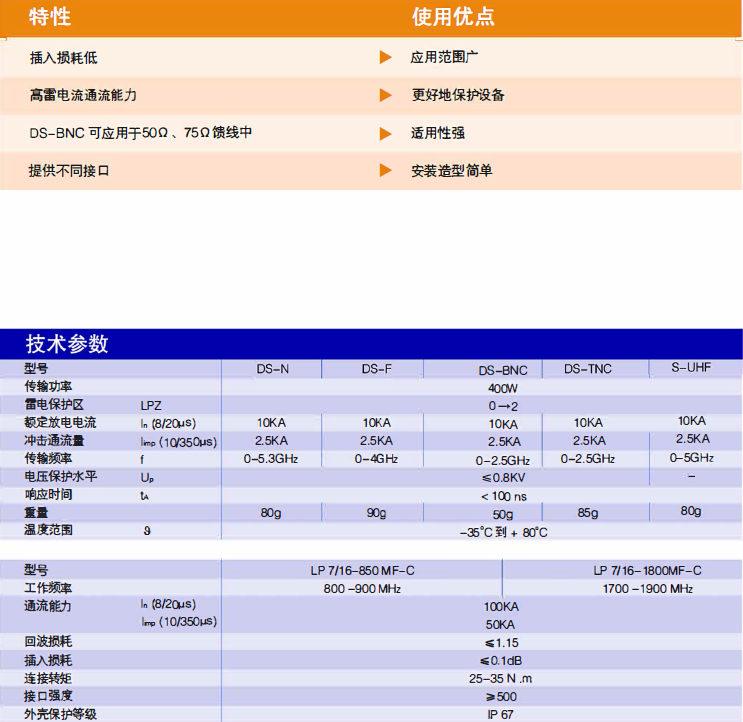Click the 外壳保护等级 row label
The width and height of the screenshot is (743, 722).
click(60, 714)
